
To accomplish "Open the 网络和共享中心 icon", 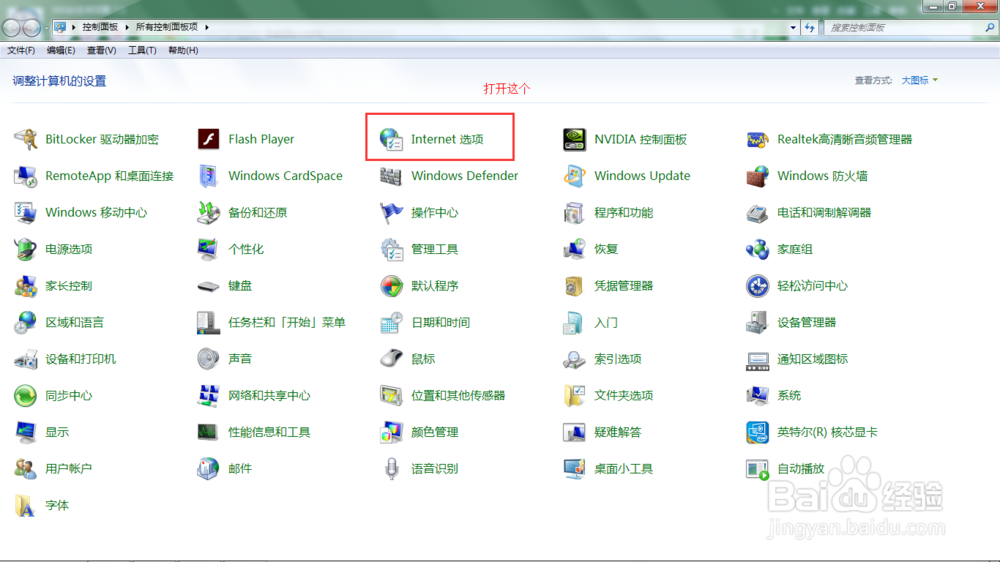I will point(209,396).
